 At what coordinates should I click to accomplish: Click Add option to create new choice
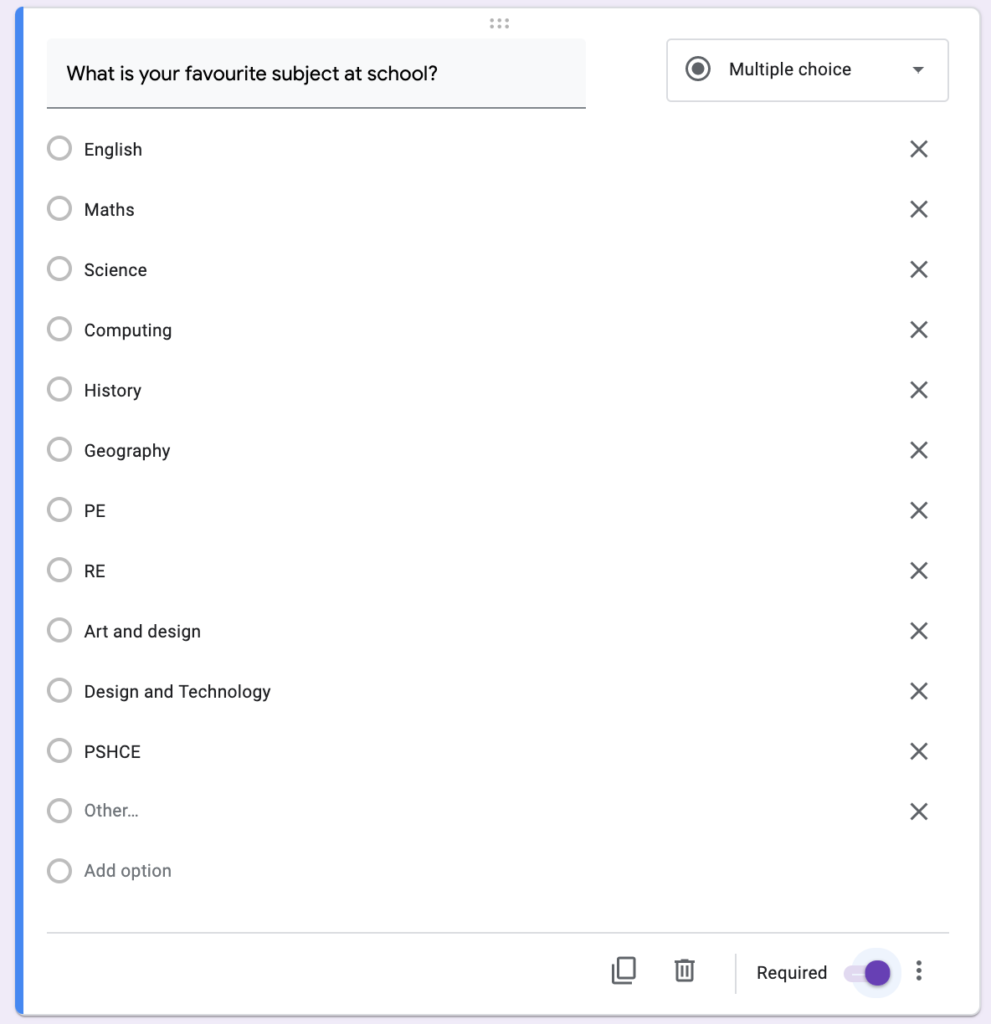127,870
